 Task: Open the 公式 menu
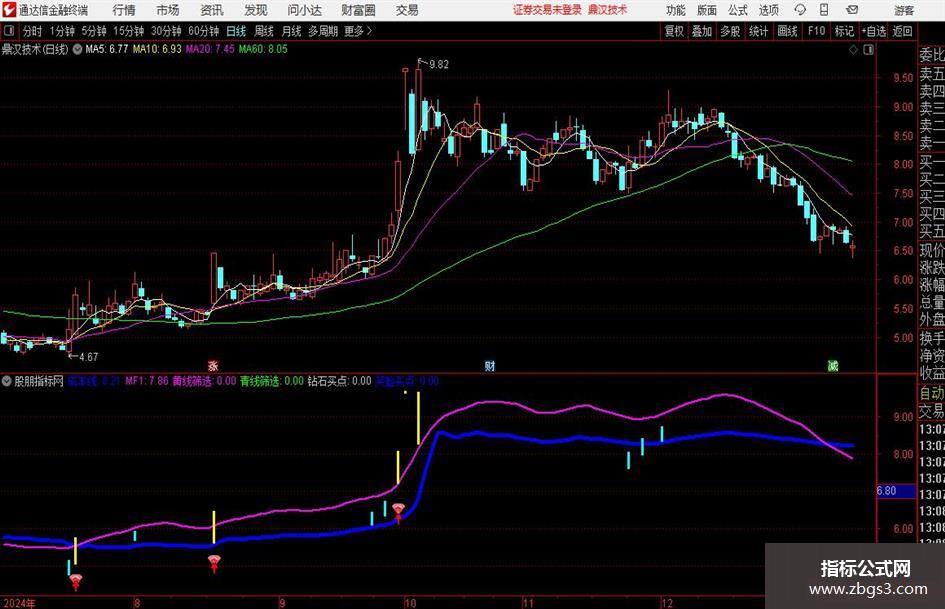738,10
